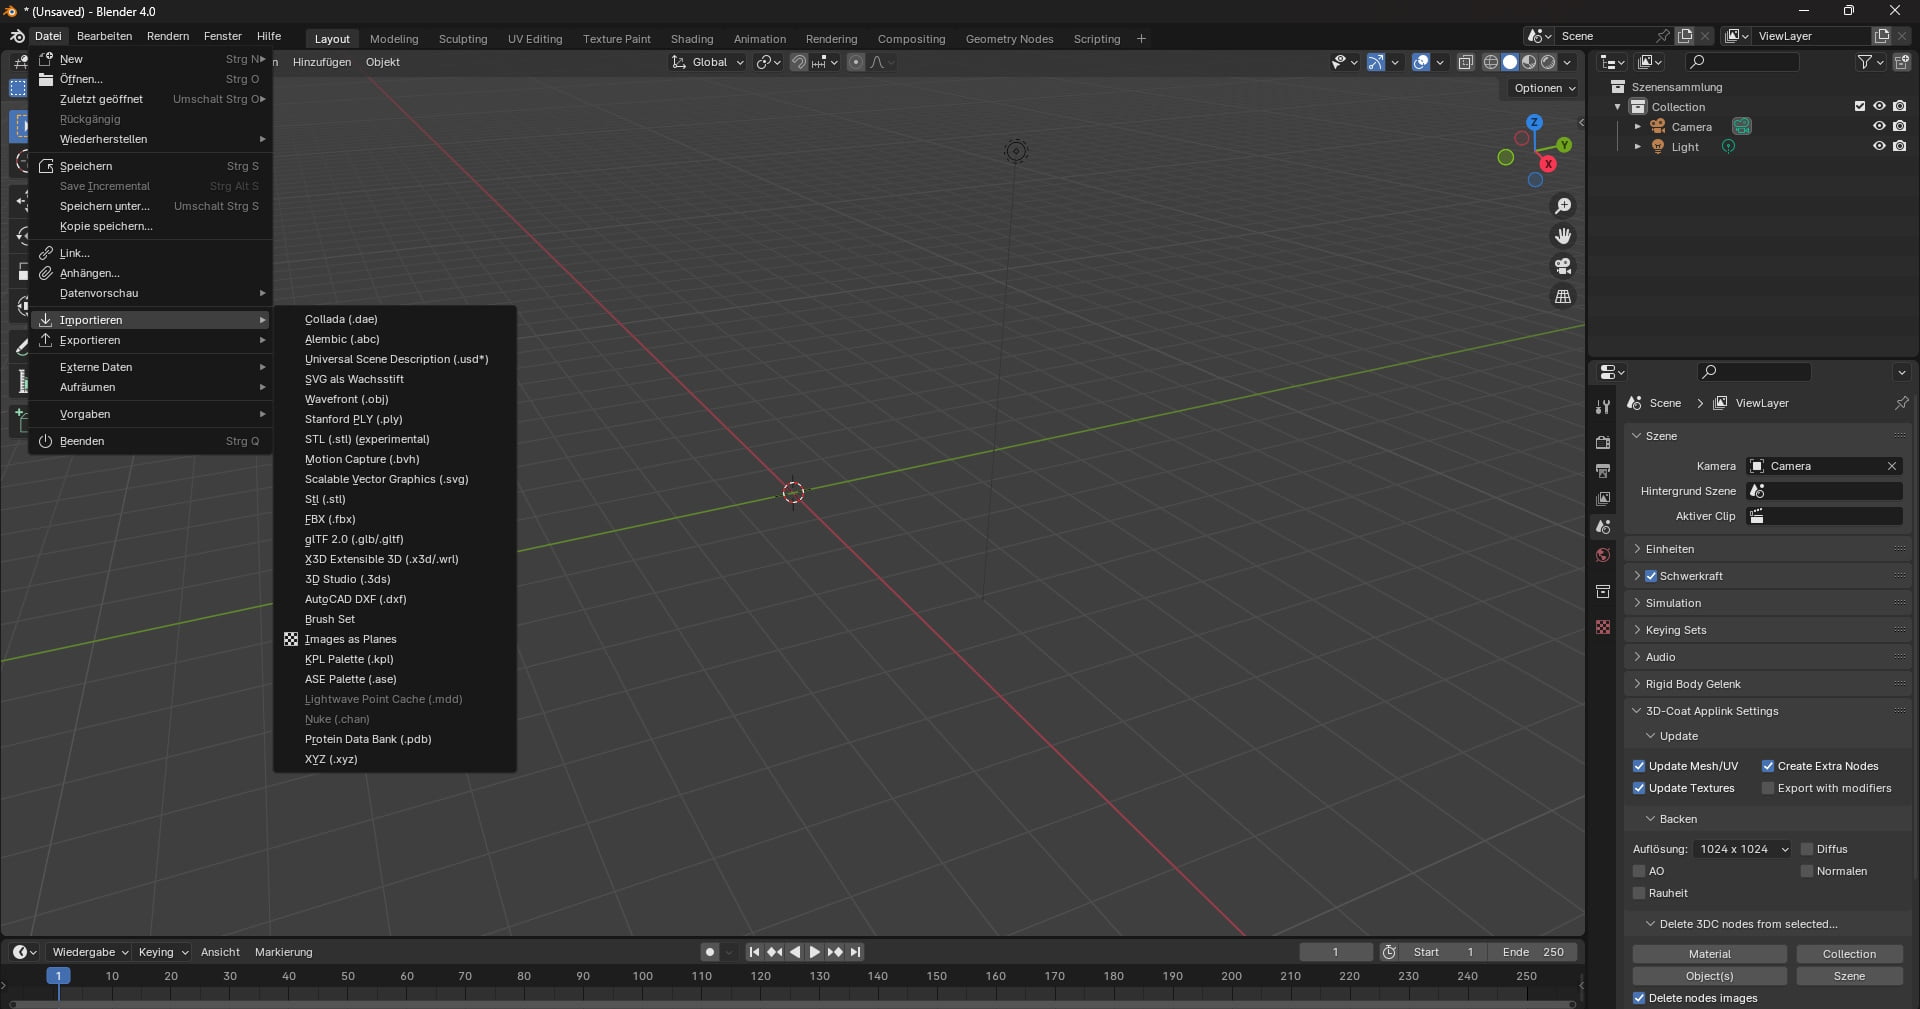Click the viewport zoom magnifier icon

[1562, 206]
